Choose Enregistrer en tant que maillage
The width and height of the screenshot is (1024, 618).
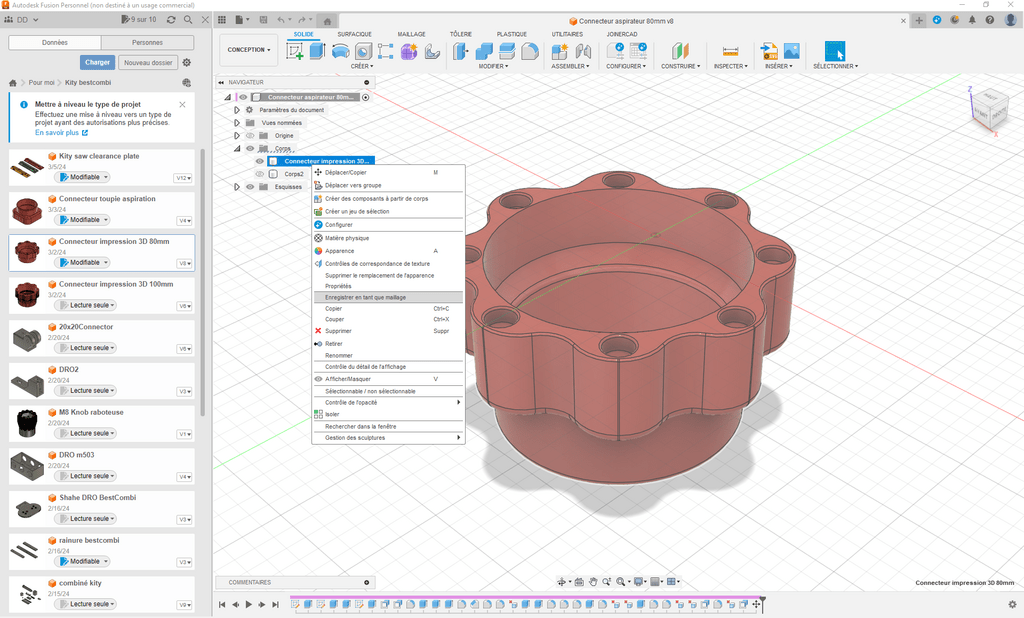(x=365, y=297)
